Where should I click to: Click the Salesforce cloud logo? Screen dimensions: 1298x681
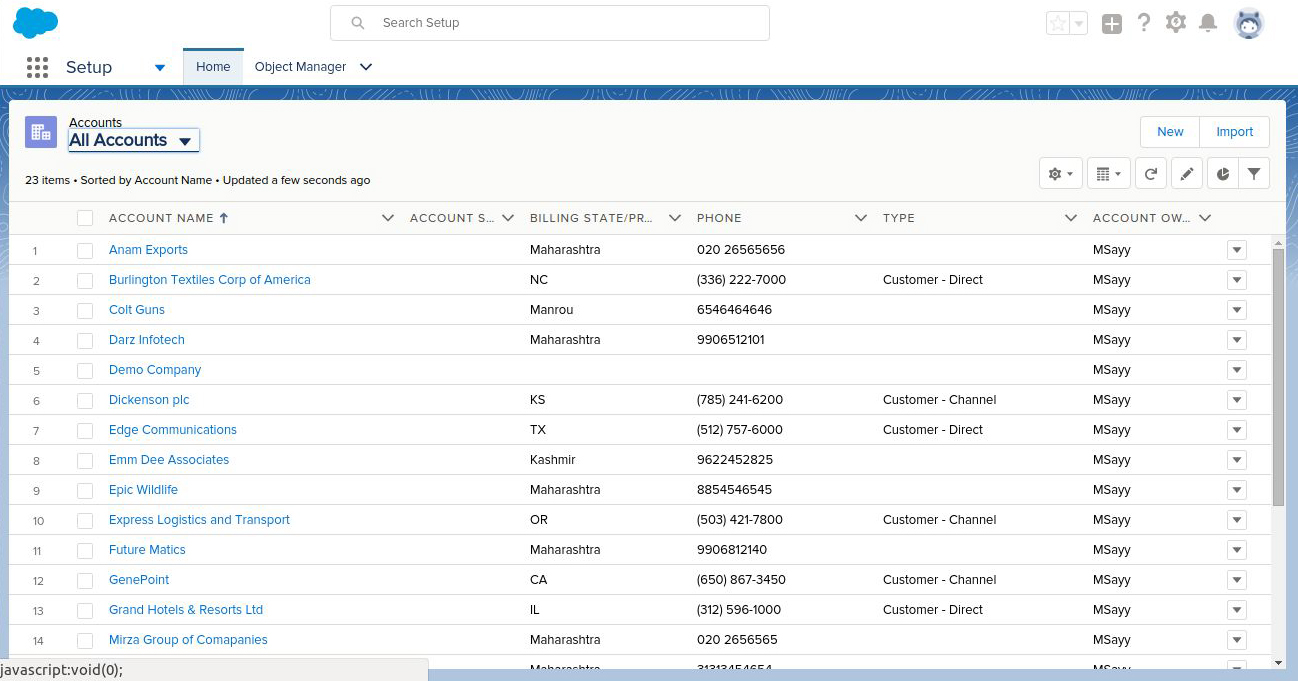coord(36,23)
